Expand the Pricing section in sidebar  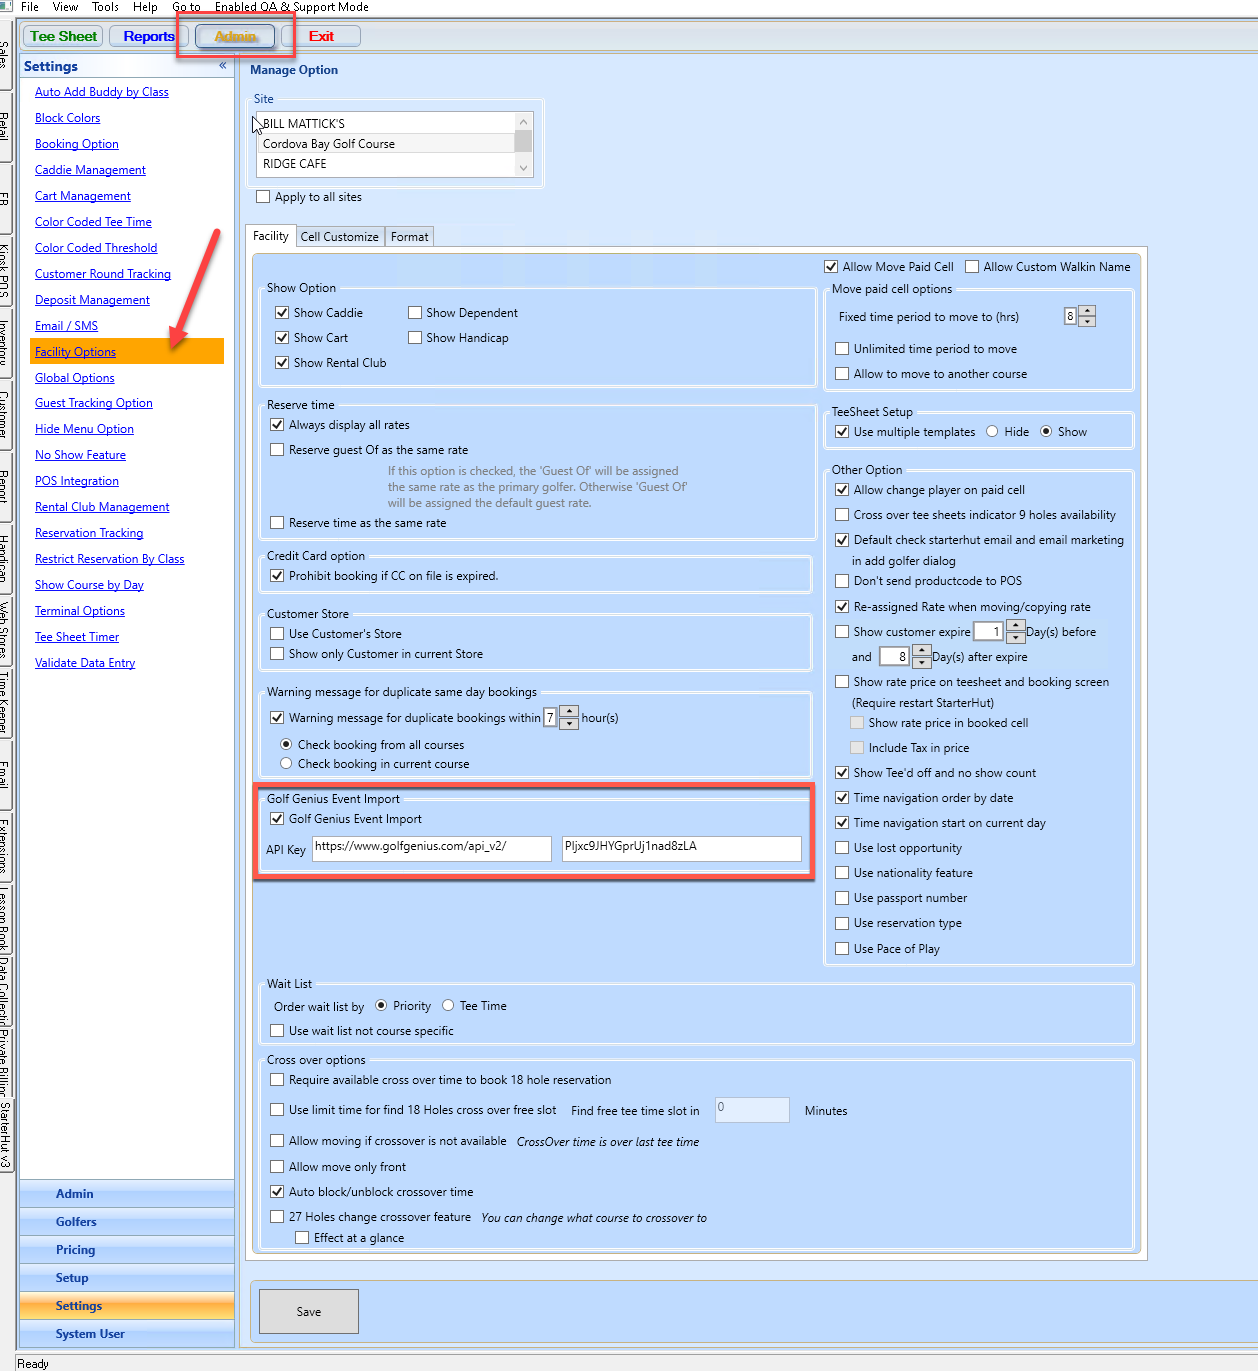coord(76,1250)
